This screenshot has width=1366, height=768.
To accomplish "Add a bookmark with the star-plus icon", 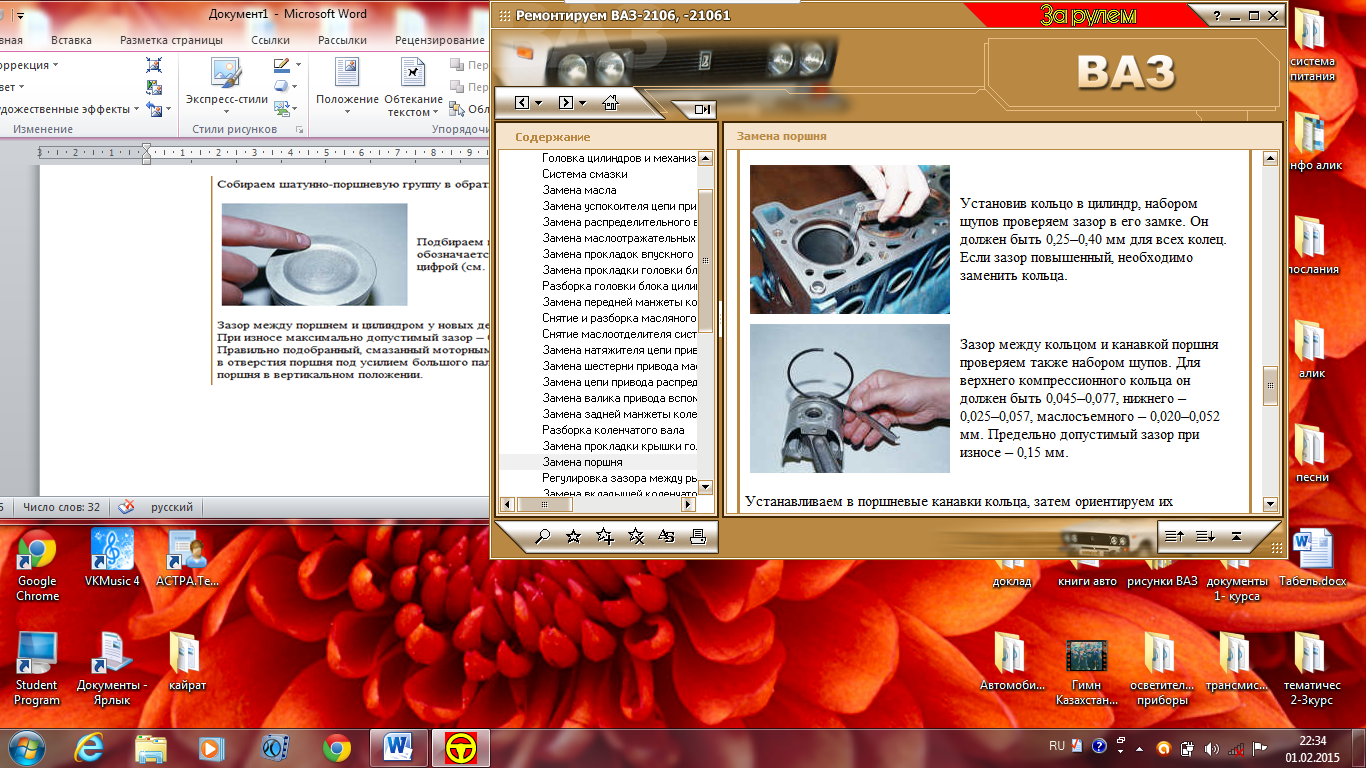I will click(x=604, y=537).
